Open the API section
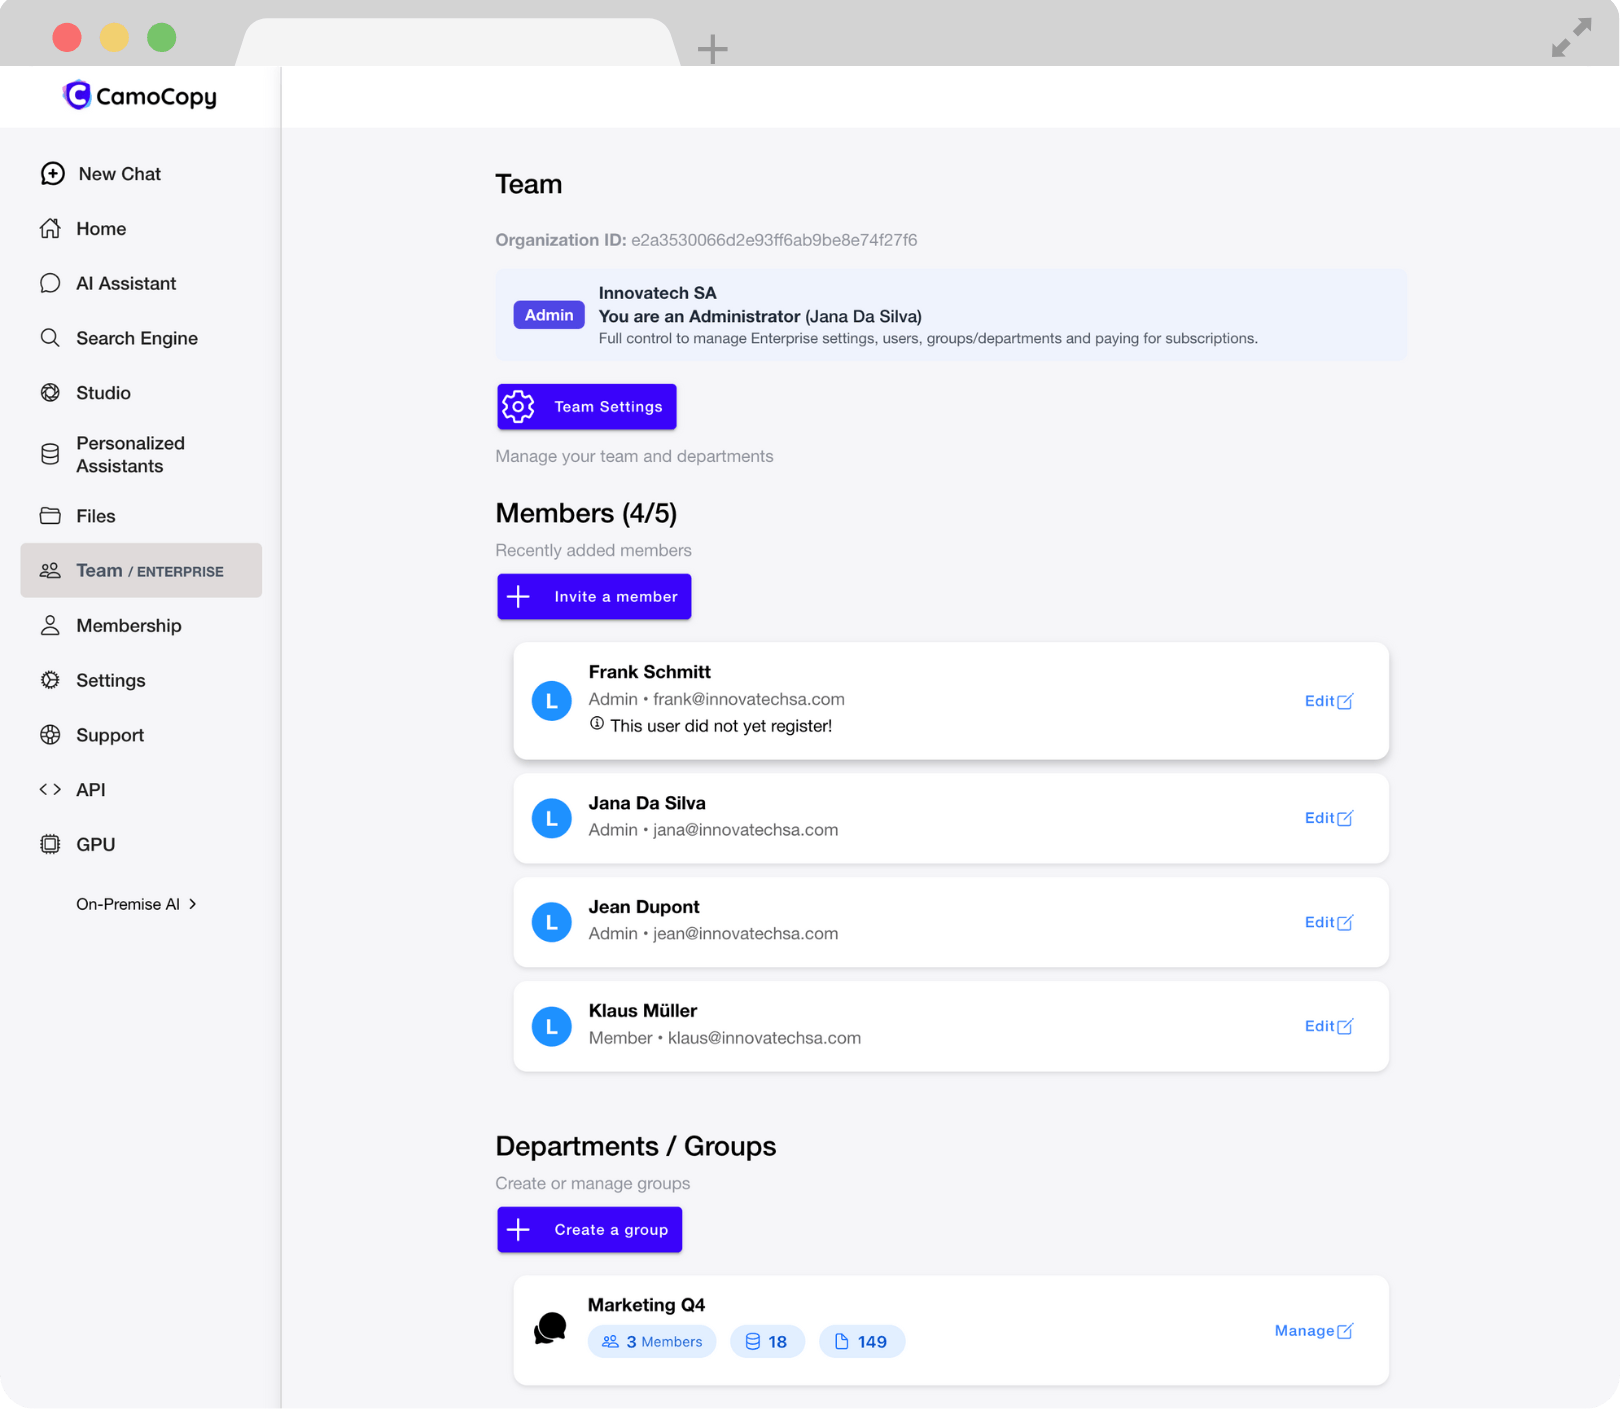Screen dimensions: 1620x1426 point(91,789)
